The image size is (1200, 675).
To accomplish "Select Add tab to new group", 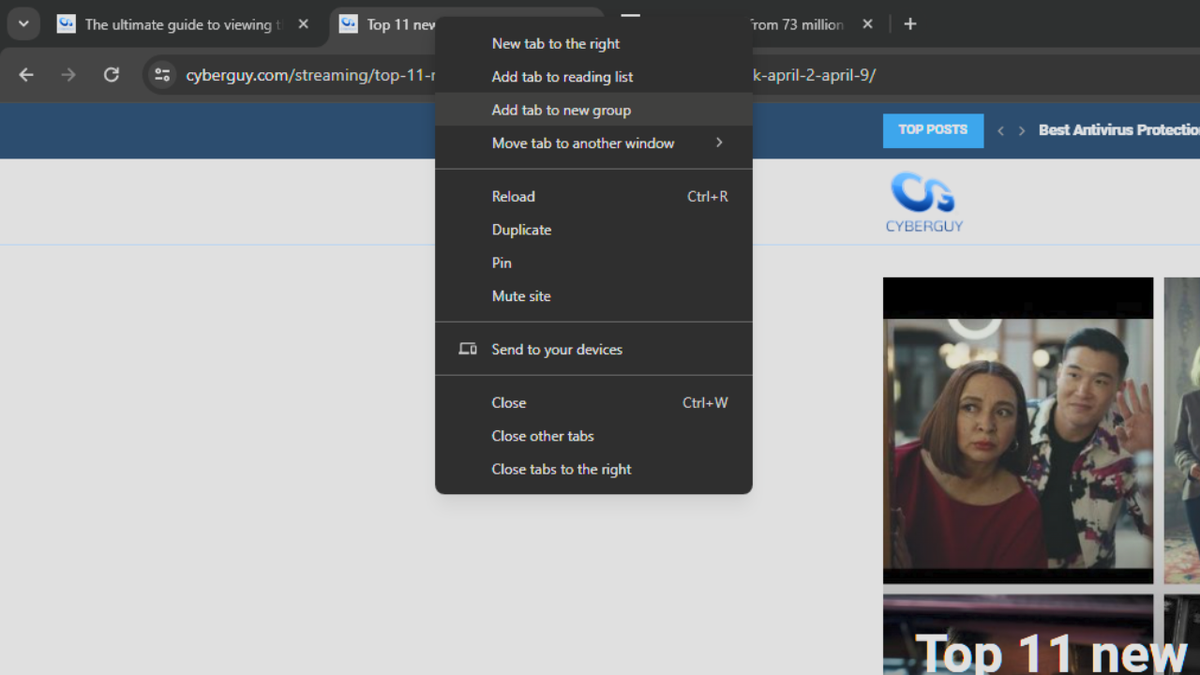I will [561, 109].
